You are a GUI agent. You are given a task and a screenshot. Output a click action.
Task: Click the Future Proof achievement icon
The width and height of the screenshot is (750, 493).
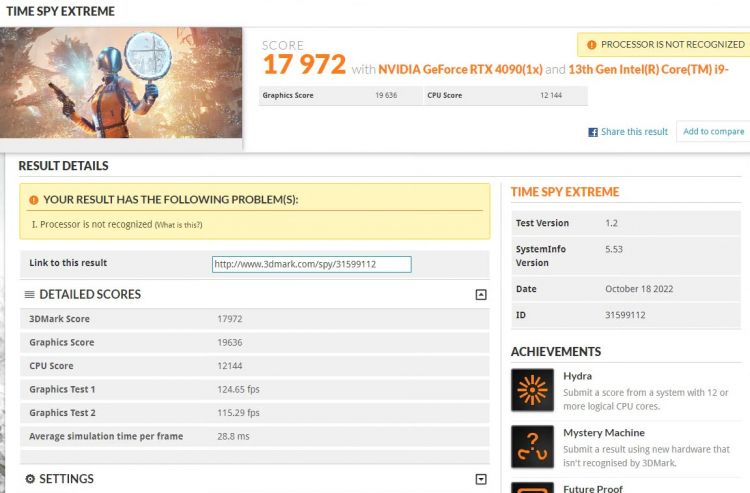click(x=532, y=487)
